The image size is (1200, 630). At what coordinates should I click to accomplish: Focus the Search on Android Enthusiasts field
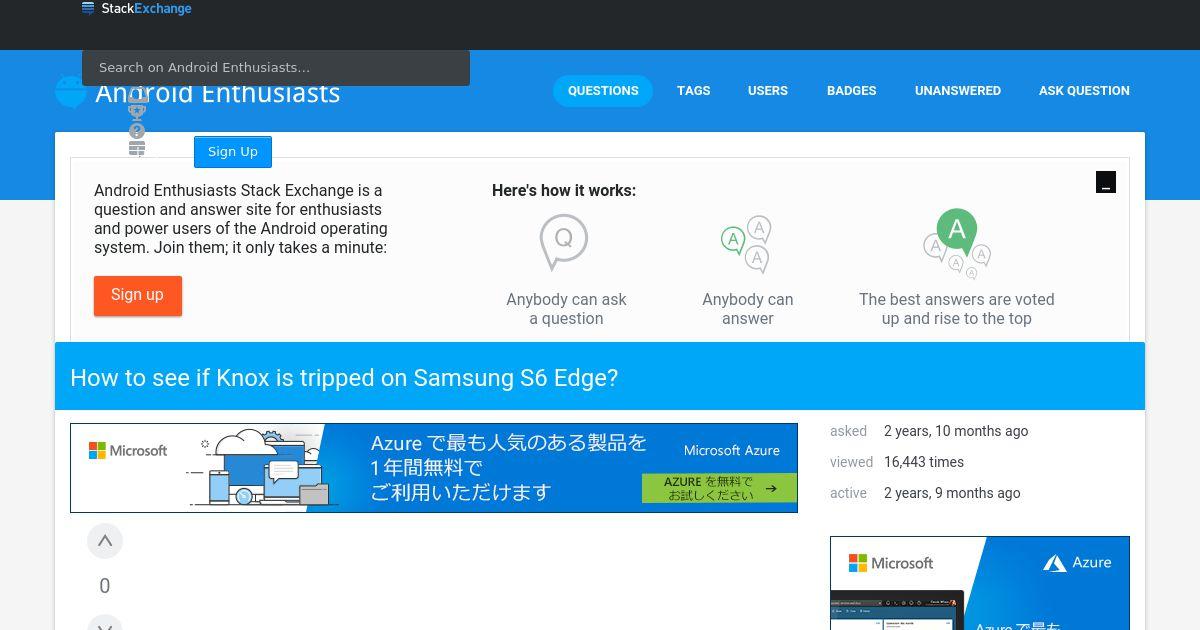(x=276, y=68)
